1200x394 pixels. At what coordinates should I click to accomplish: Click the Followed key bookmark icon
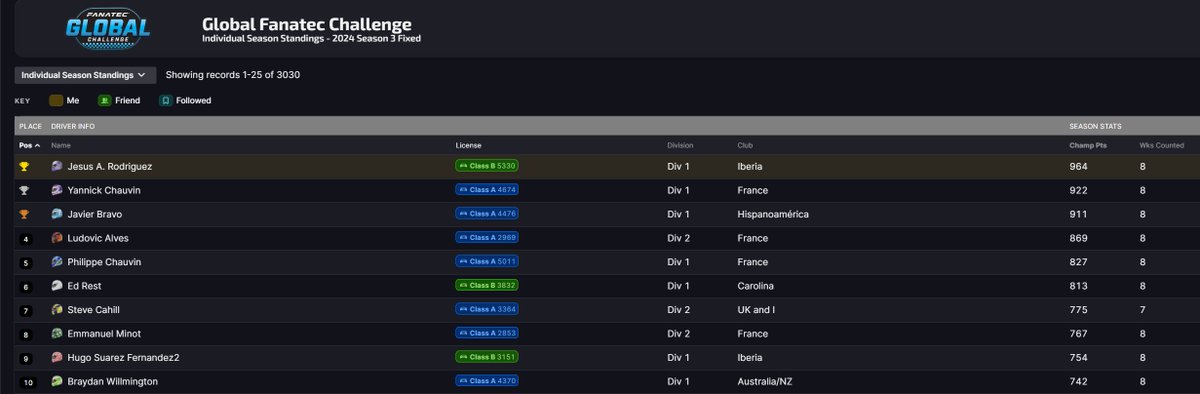[x=165, y=101]
